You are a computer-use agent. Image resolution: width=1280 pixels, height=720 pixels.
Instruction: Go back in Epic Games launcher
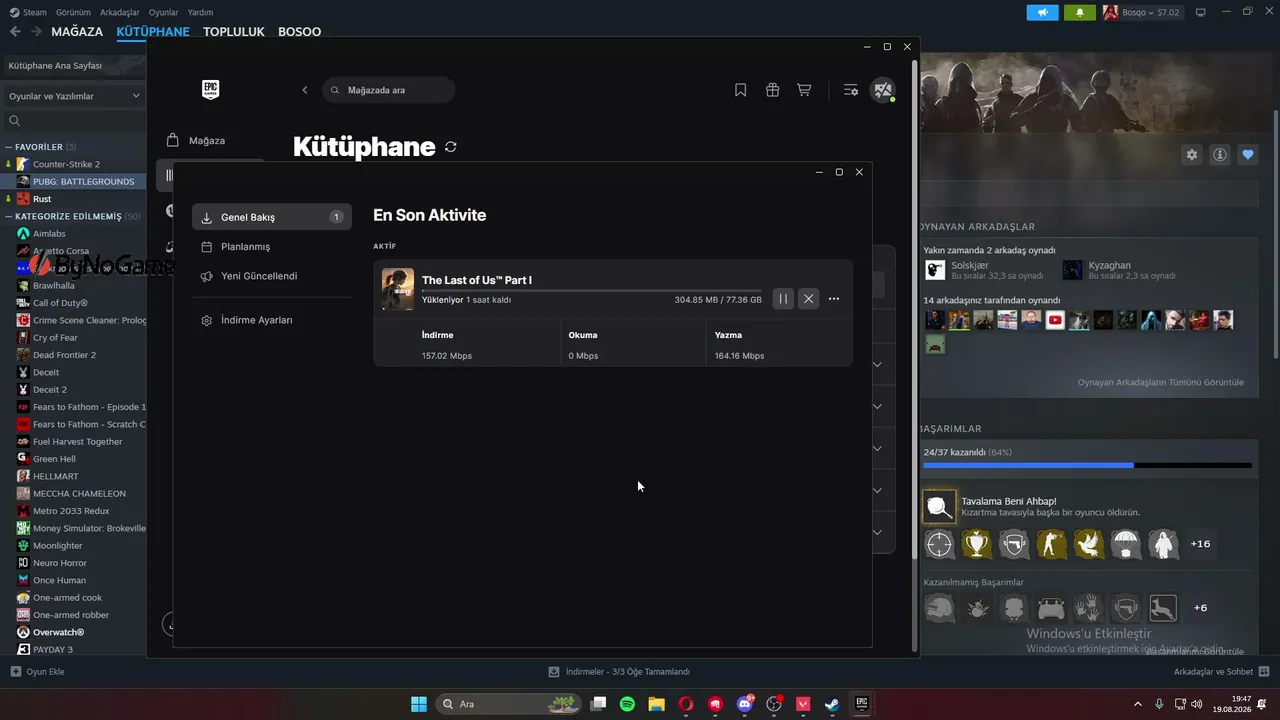305,90
